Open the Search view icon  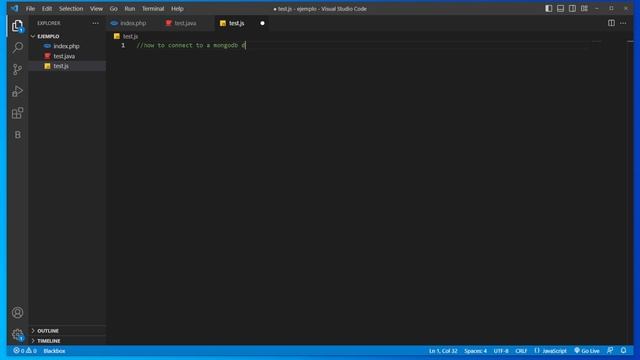(17, 48)
